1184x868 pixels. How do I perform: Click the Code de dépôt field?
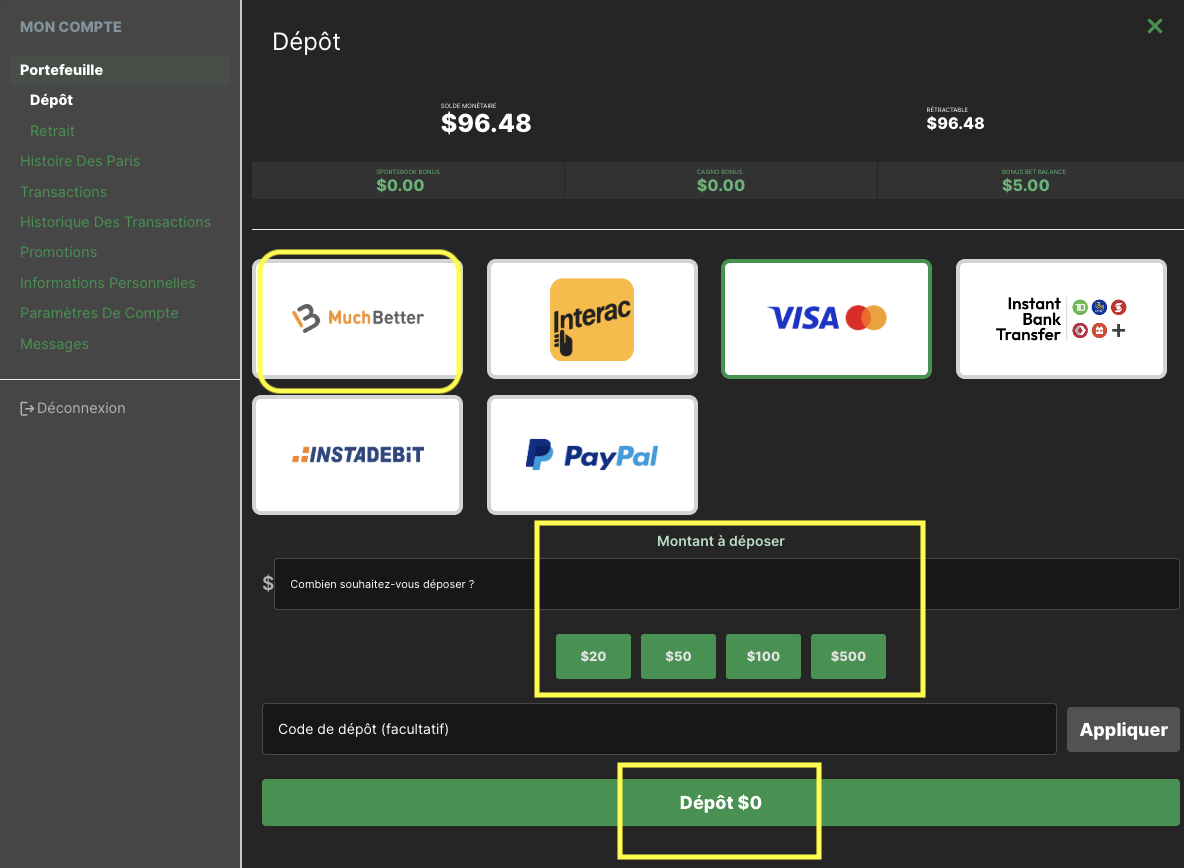tap(658, 730)
